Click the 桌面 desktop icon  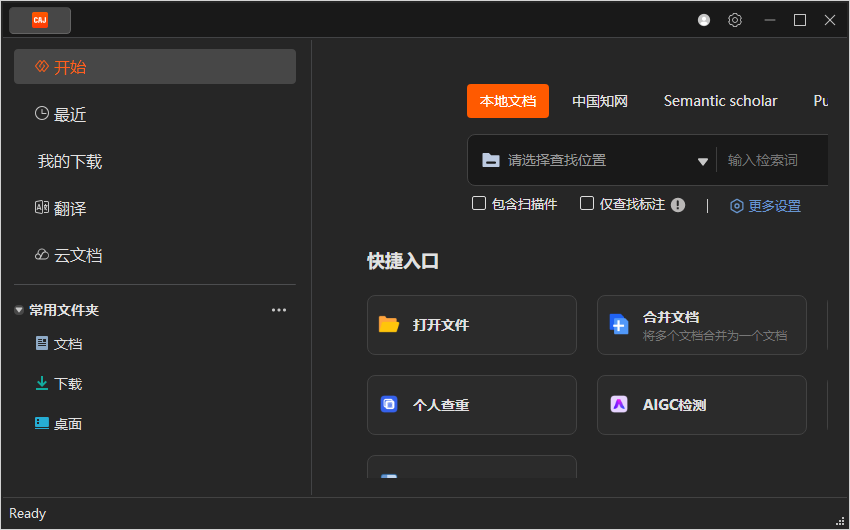(x=42, y=423)
